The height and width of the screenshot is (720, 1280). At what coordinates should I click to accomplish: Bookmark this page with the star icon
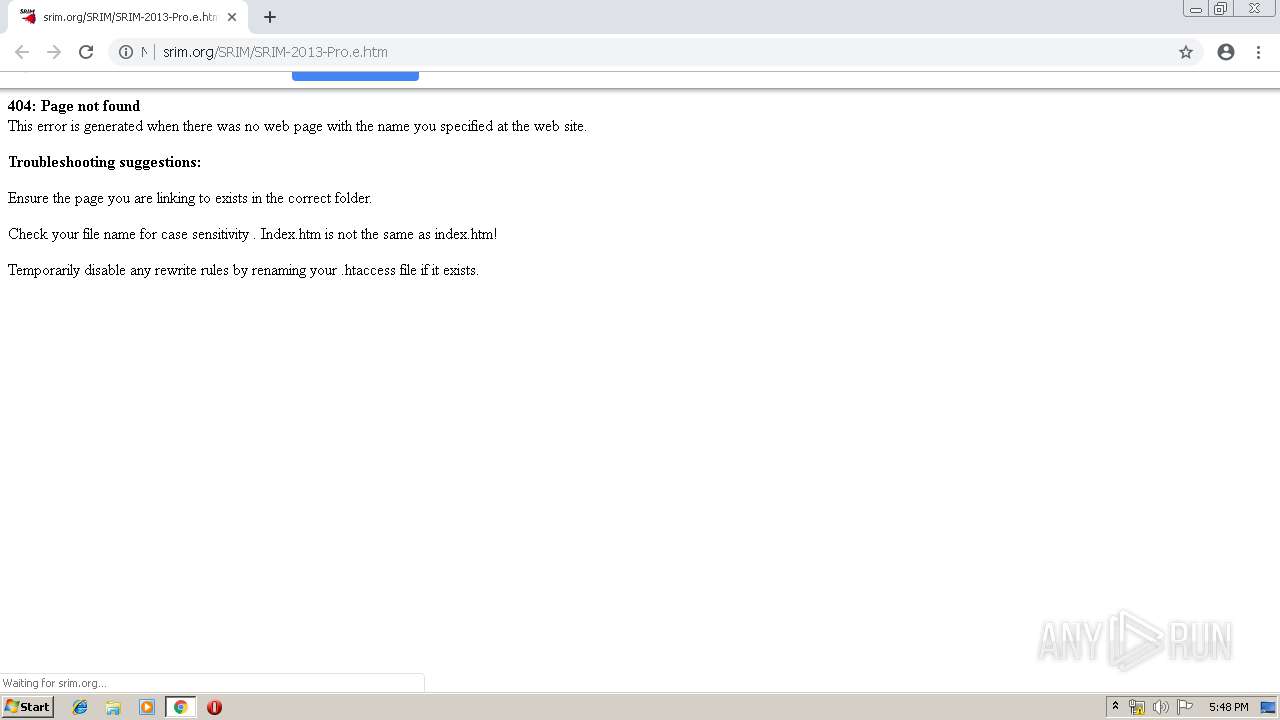coord(1186,52)
